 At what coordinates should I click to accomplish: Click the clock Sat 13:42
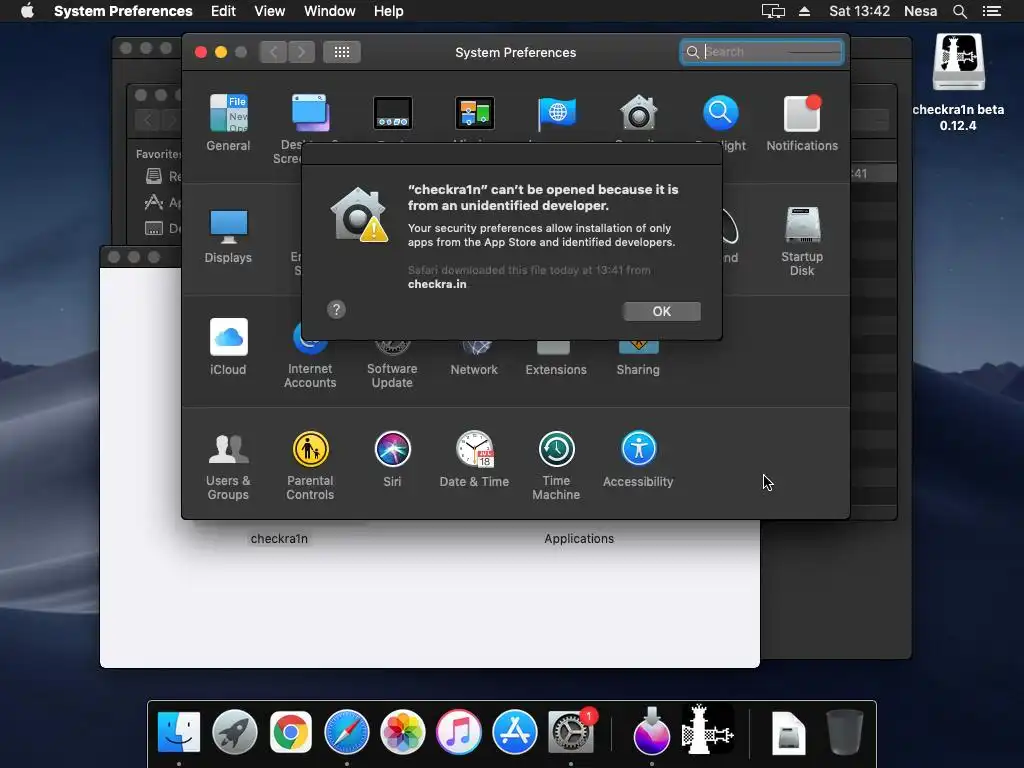[x=859, y=11]
